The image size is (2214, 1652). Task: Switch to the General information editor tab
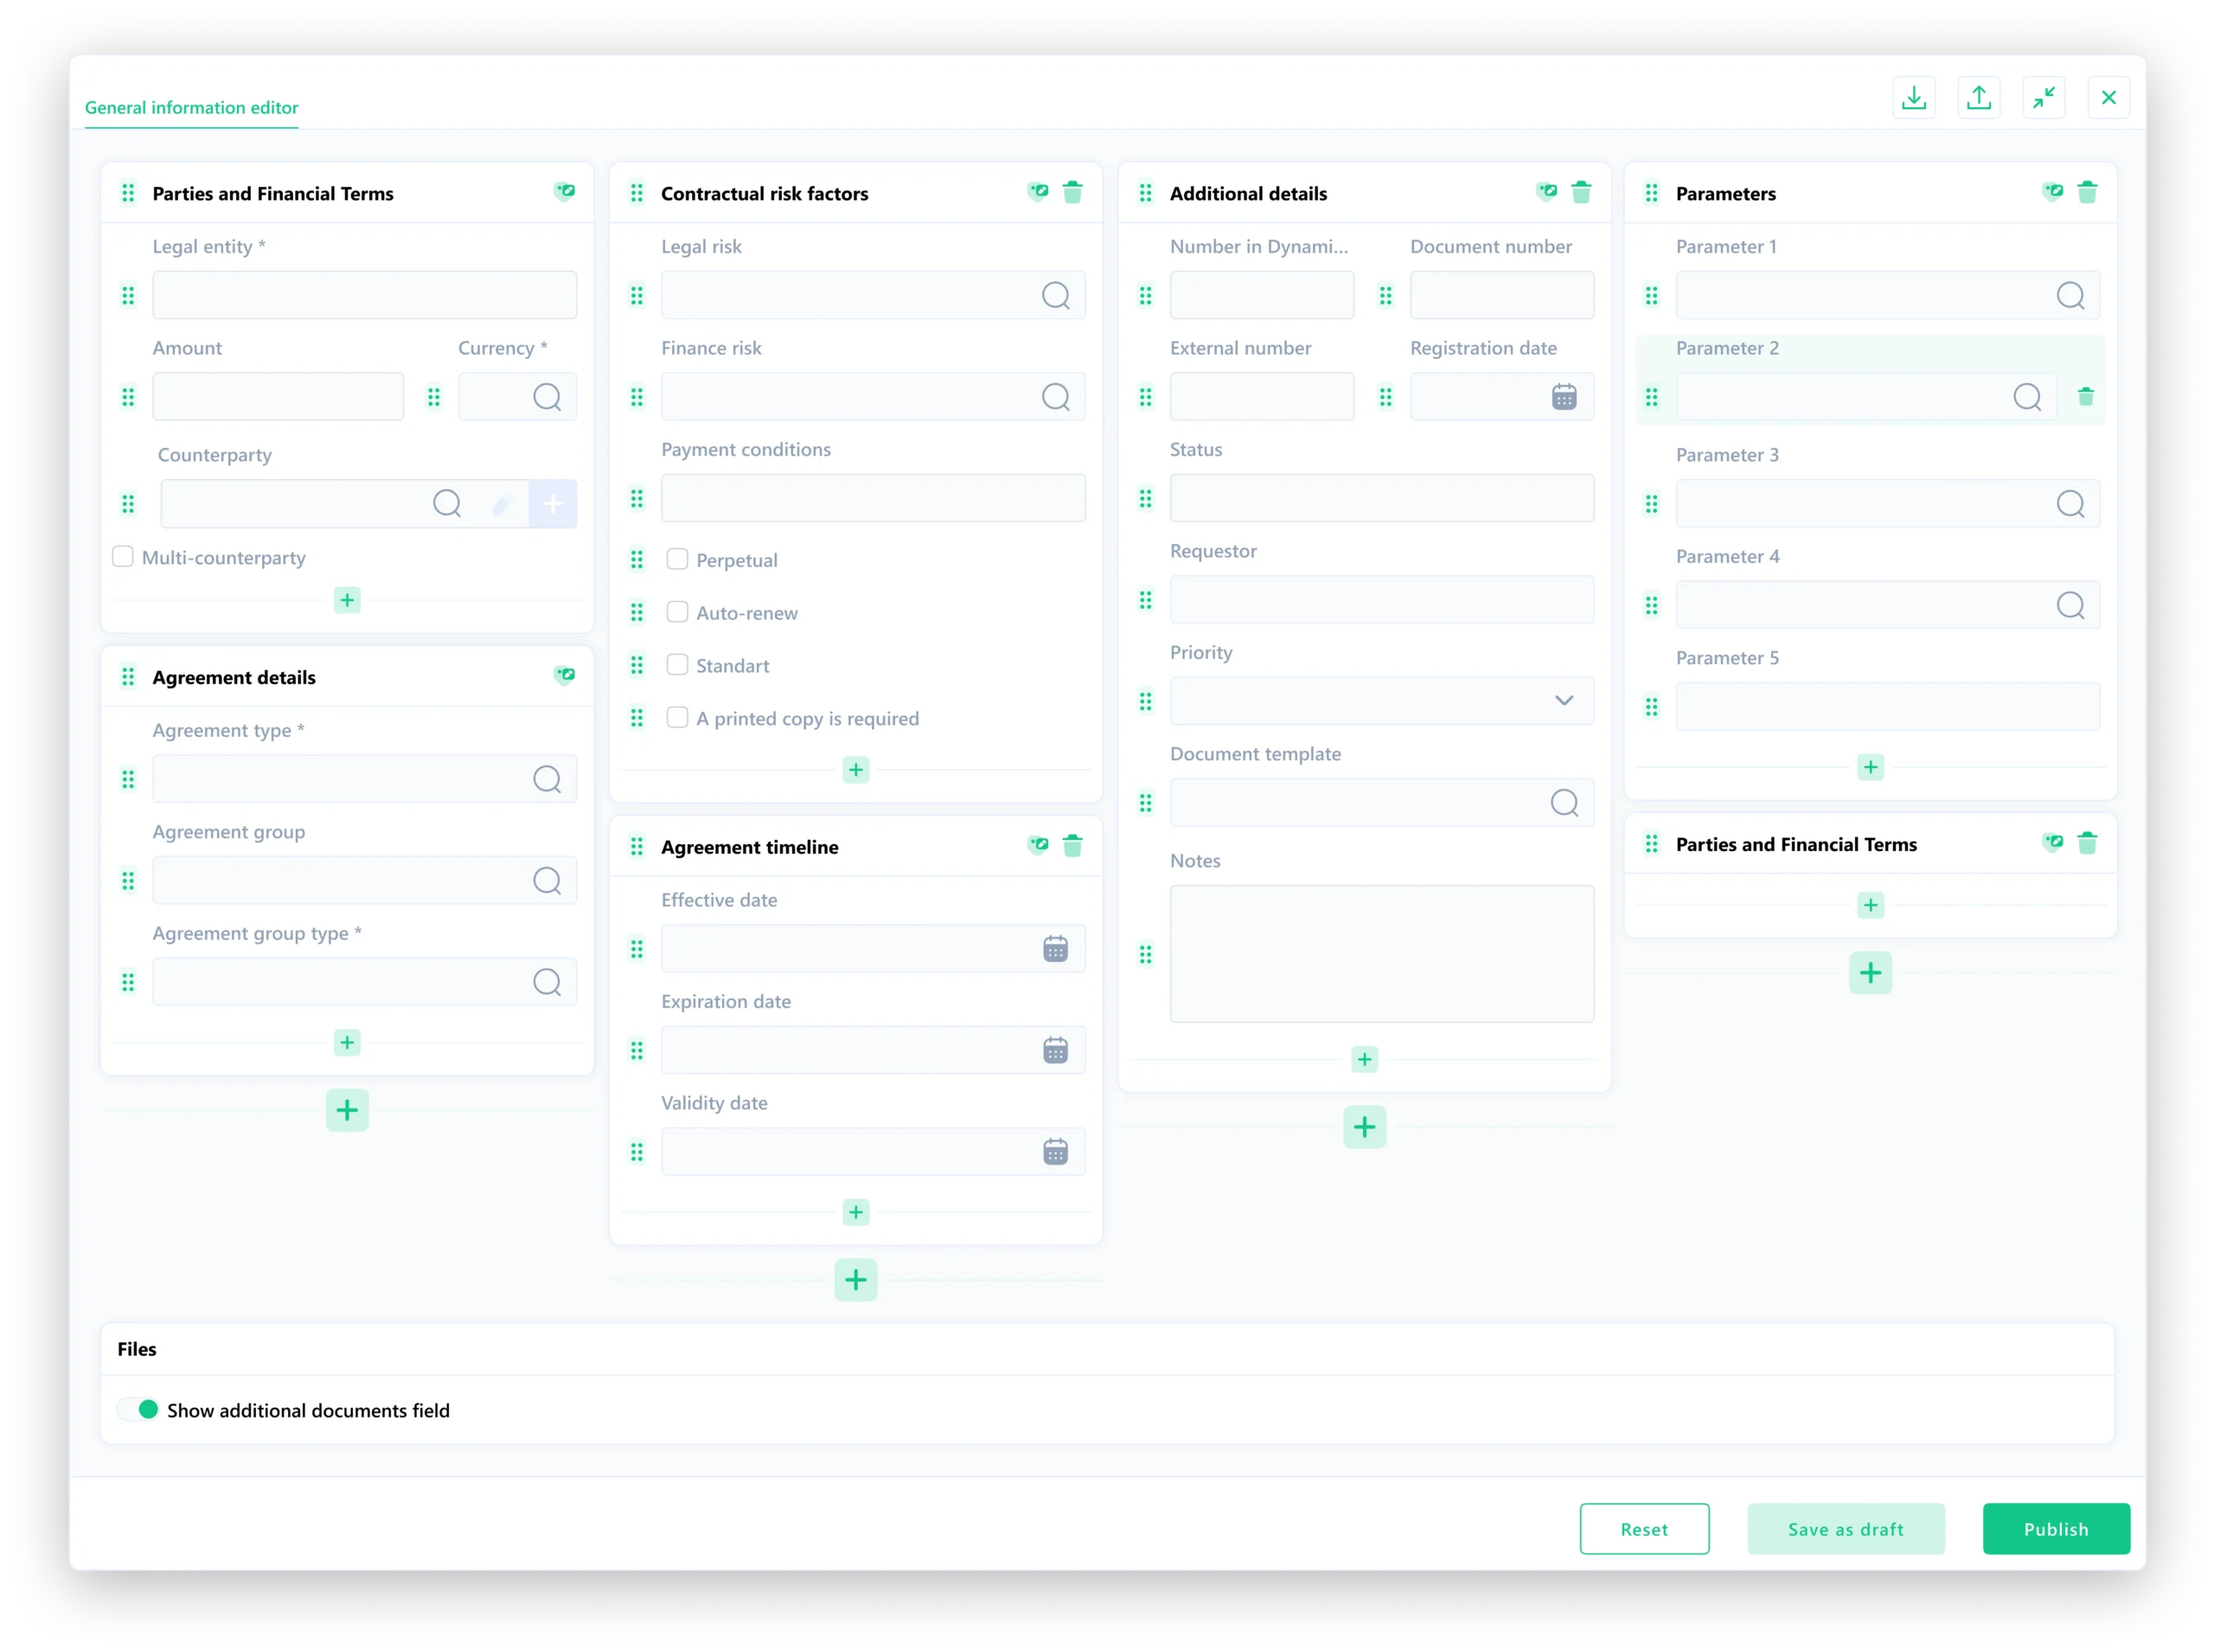click(191, 107)
